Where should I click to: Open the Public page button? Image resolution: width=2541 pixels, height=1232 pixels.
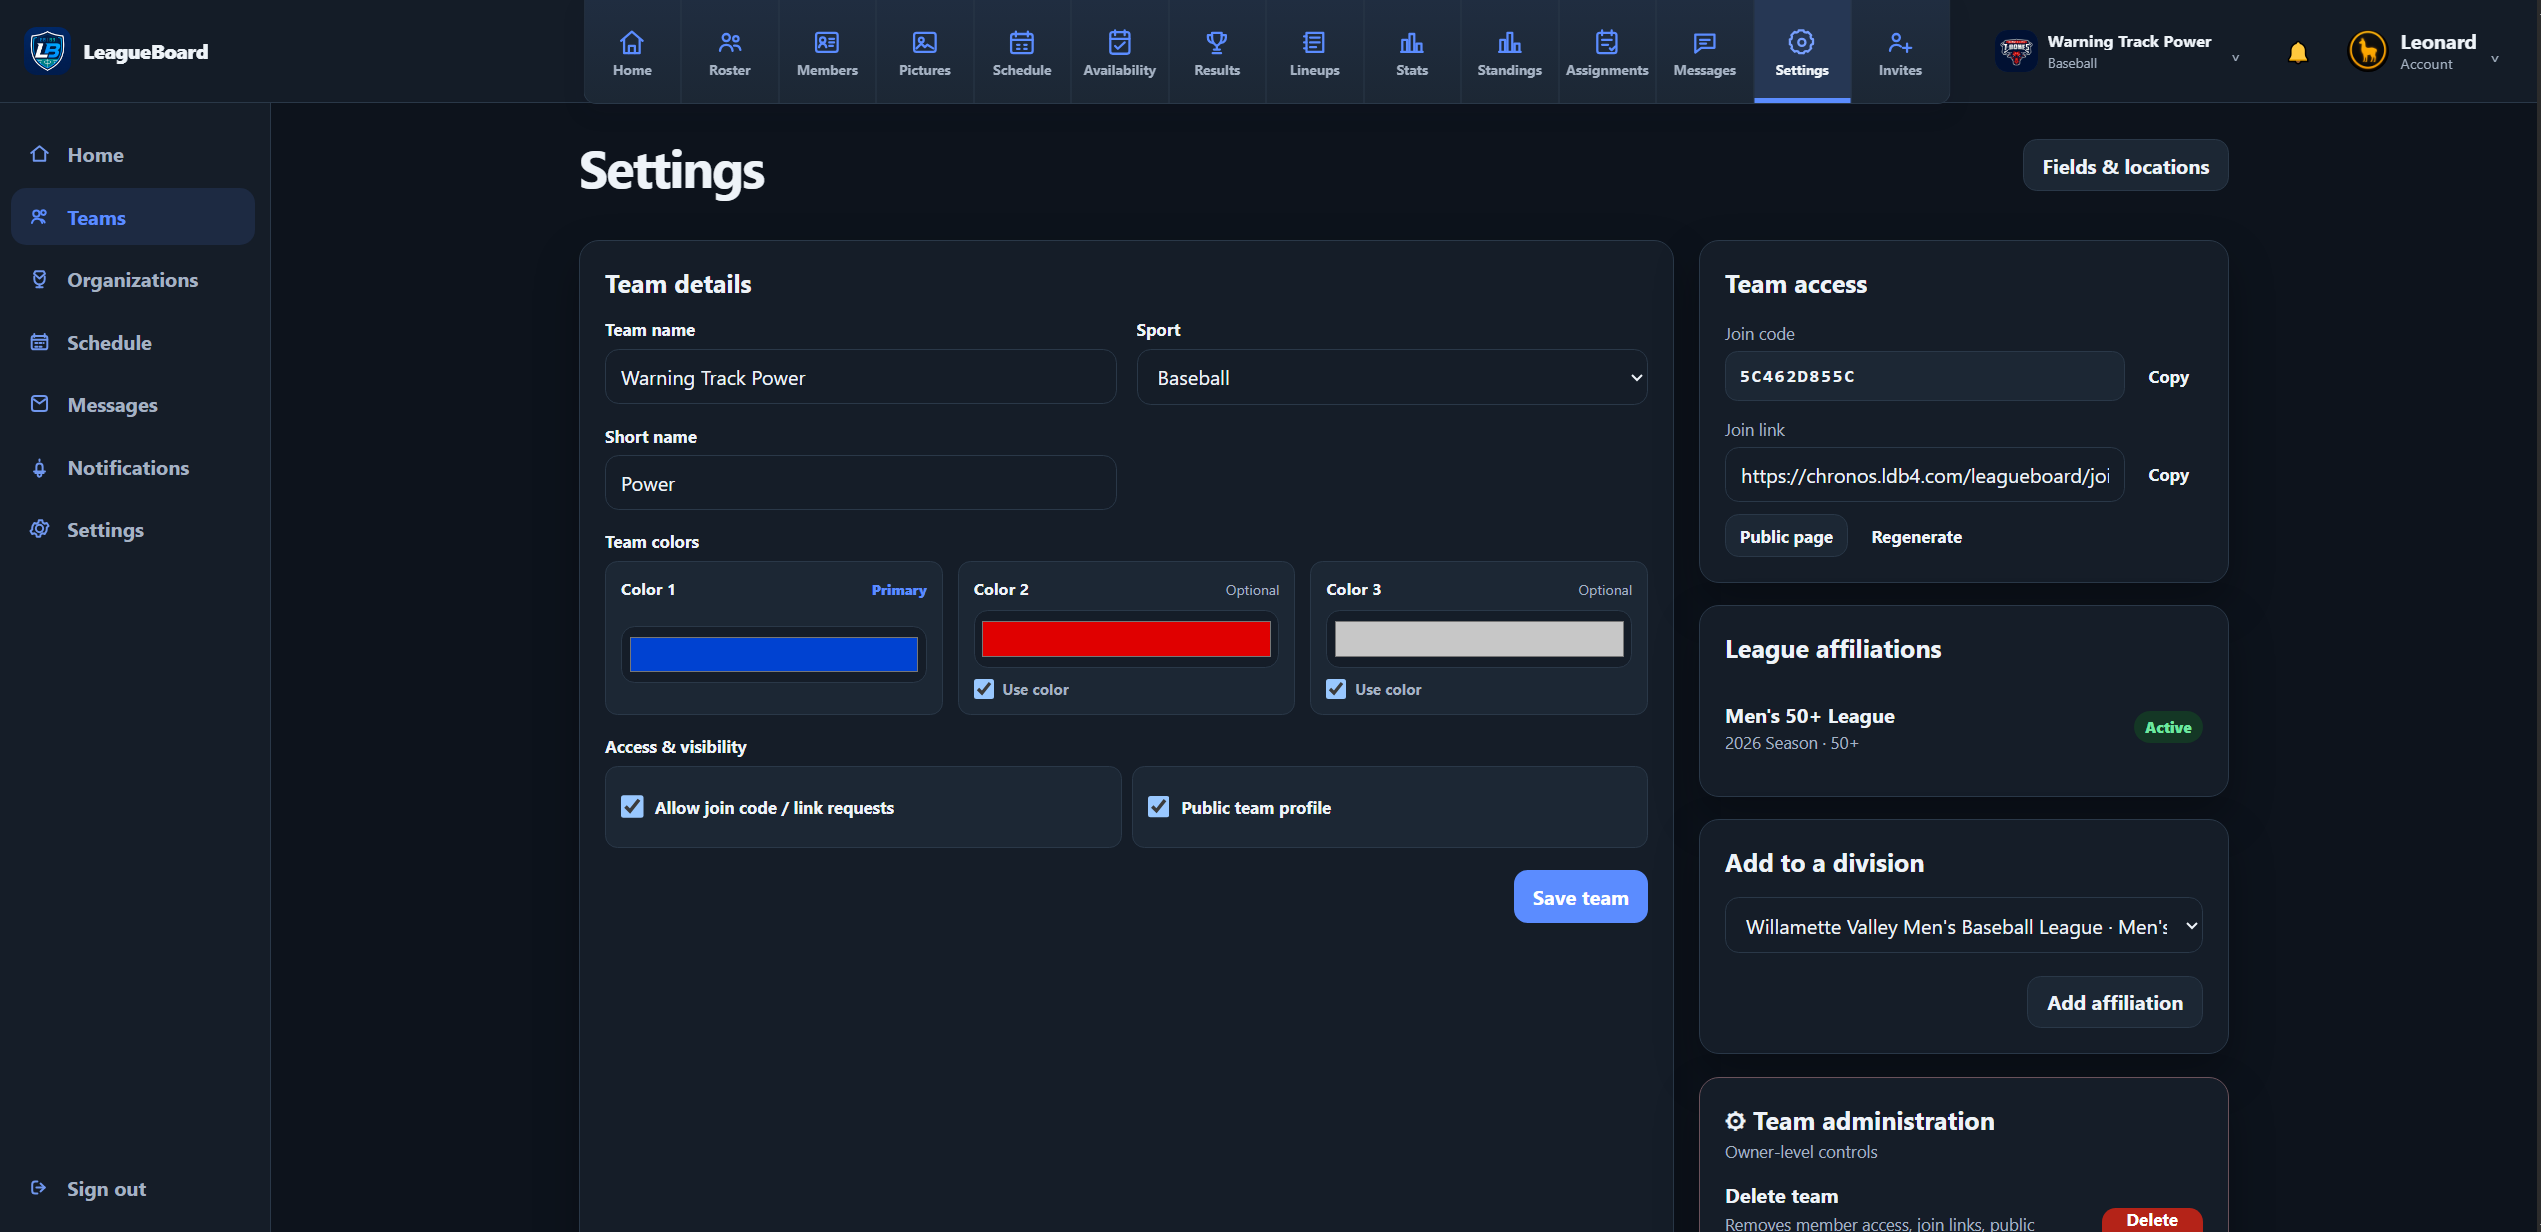(1786, 537)
